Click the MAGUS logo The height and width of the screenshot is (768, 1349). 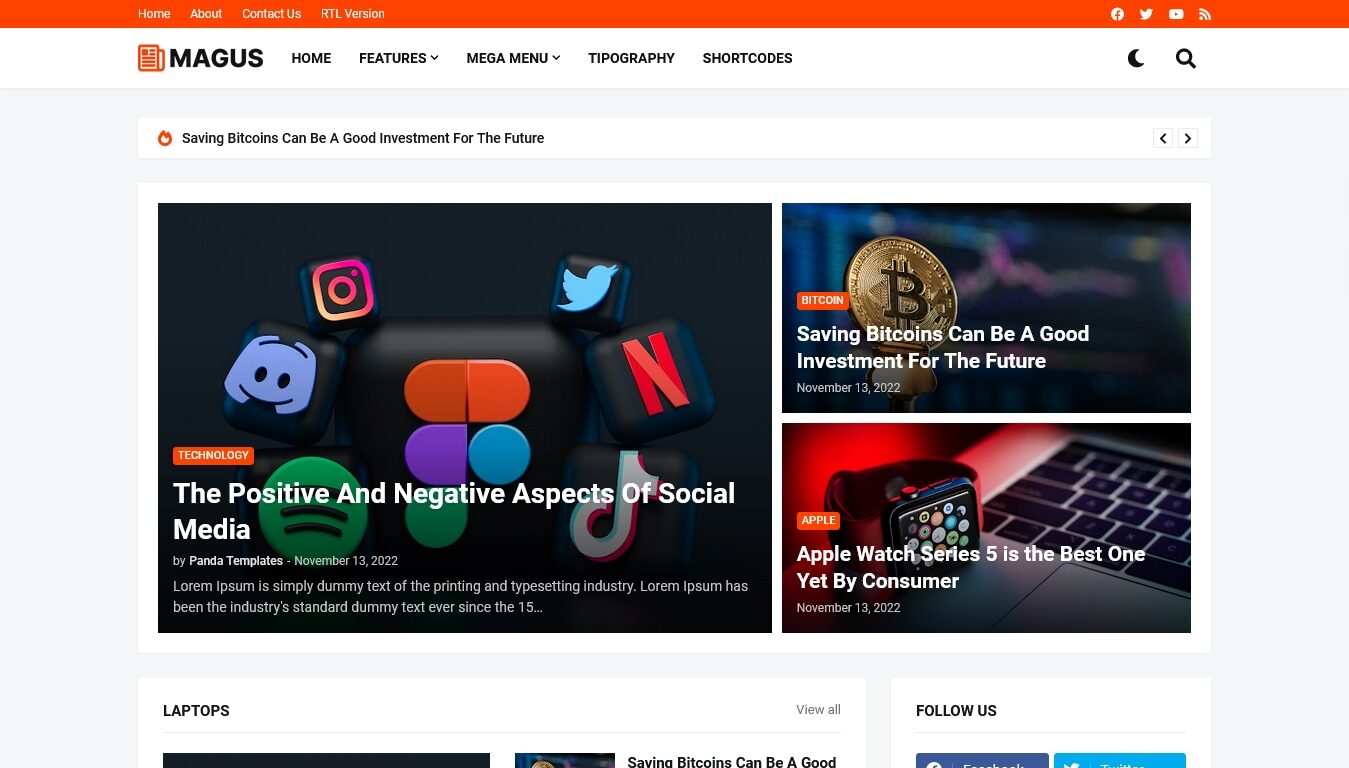pos(201,58)
